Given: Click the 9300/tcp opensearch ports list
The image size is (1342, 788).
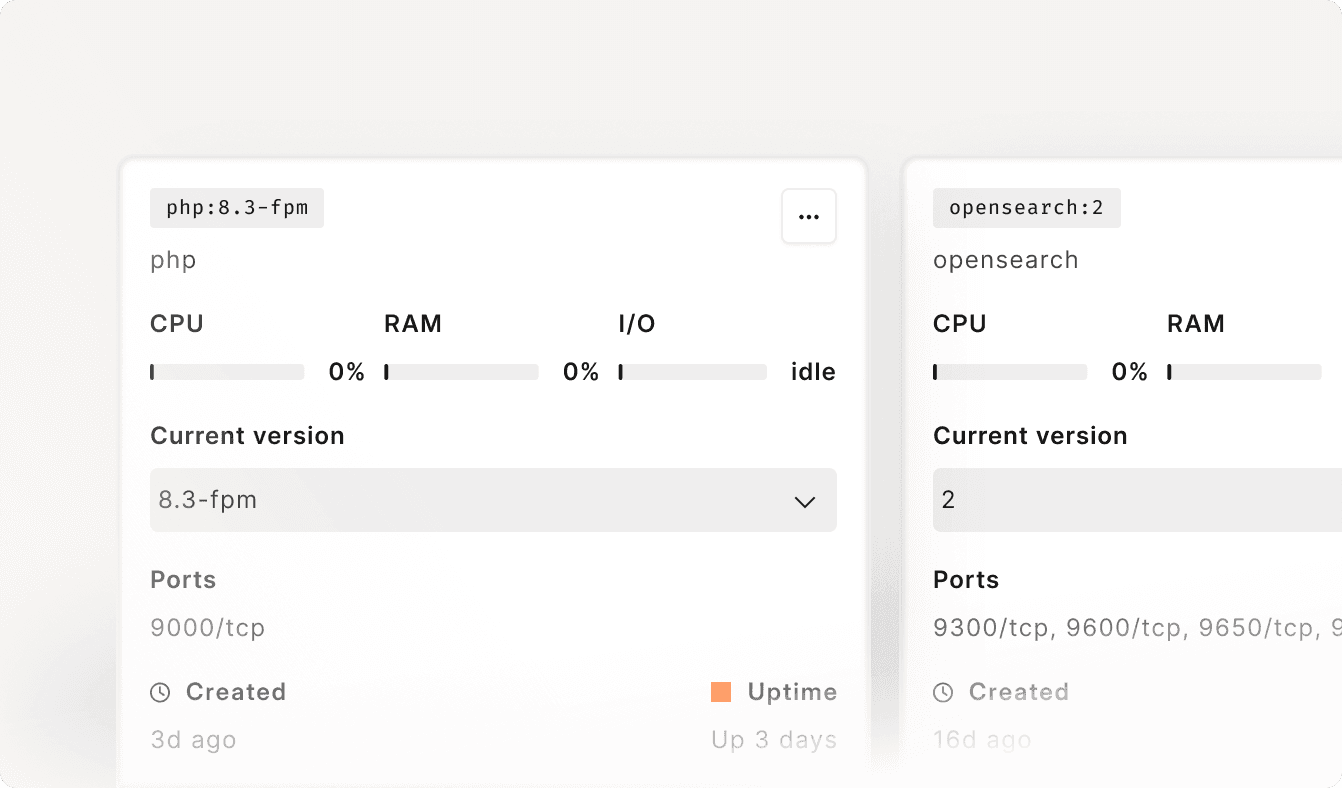Looking at the screenshot, I should coord(1137,628).
